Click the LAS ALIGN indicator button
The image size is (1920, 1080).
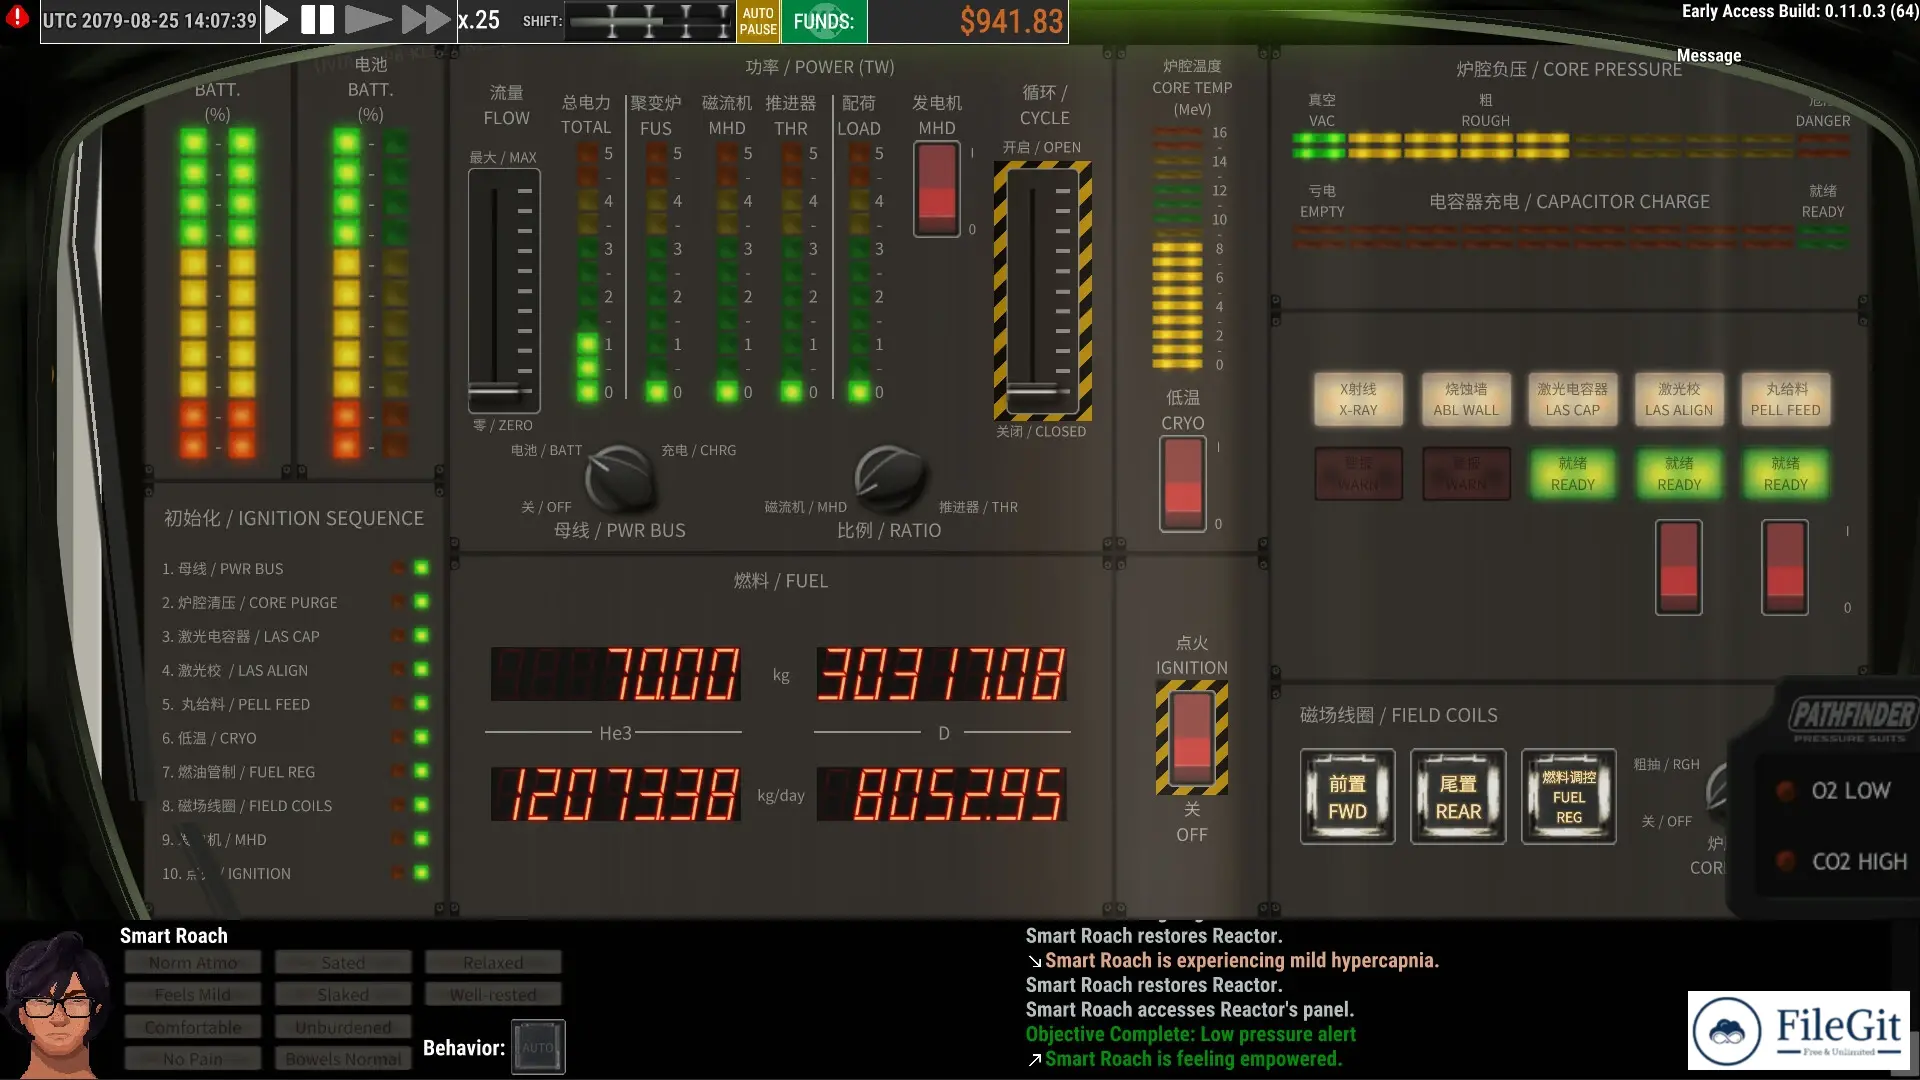click(1679, 399)
